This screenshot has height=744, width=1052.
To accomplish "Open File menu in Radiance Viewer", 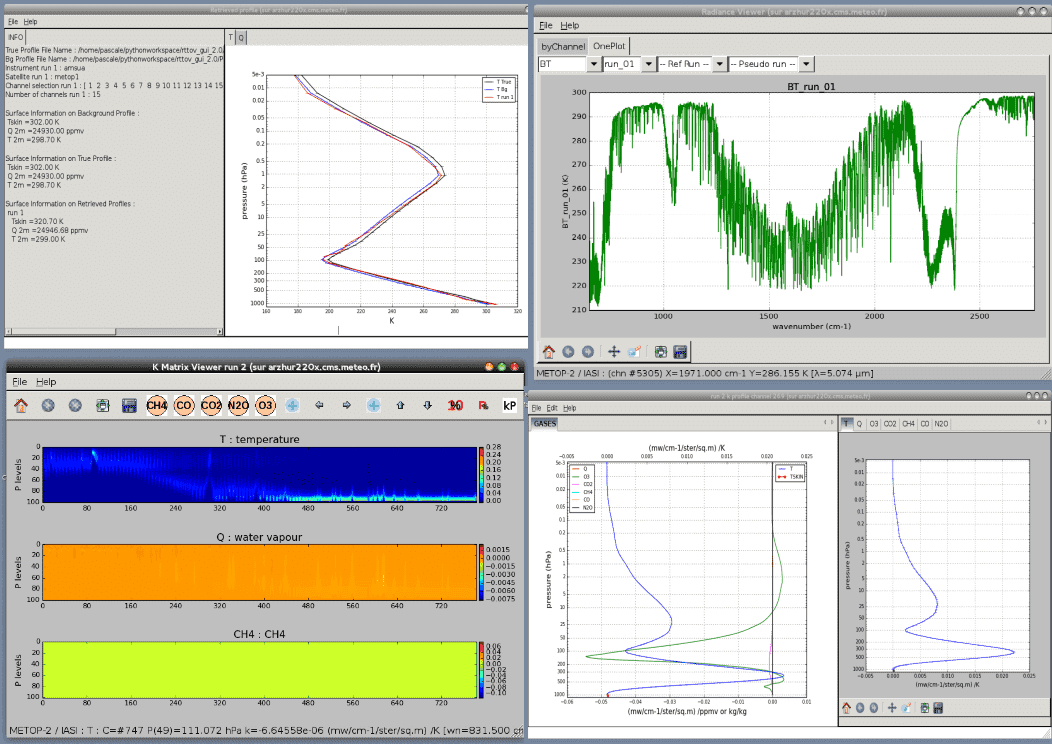I will click(x=546, y=25).
